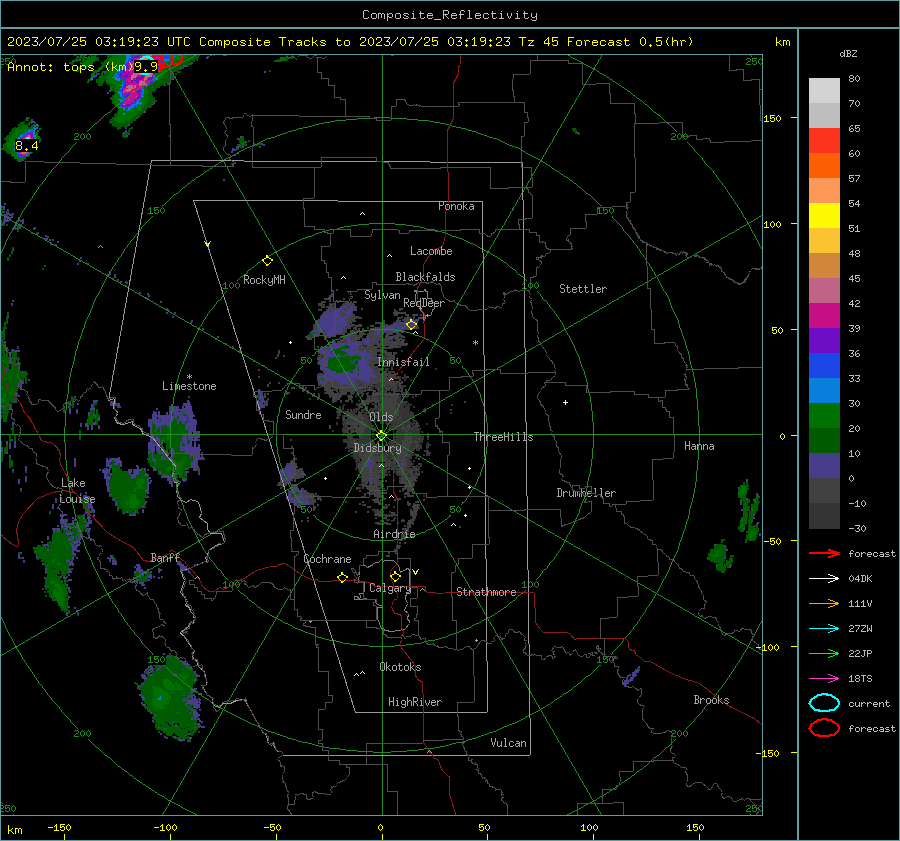Image resolution: width=900 pixels, height=841 pixels.
Task: Click the white plus marker west of Hanna
Action: pos(565,402)
